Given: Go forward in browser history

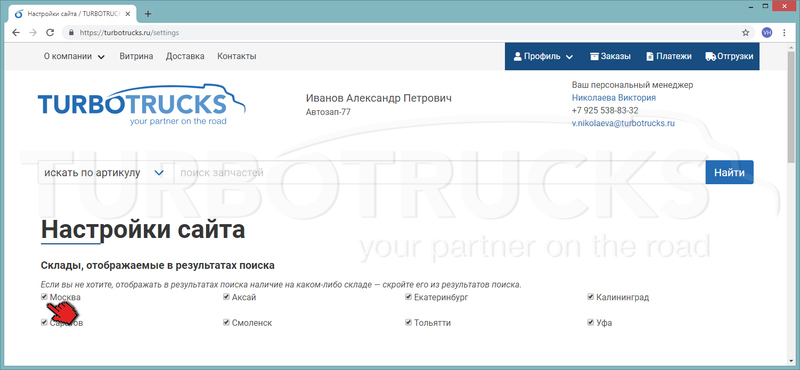Looking at the screenshot, I should [33, 32].
